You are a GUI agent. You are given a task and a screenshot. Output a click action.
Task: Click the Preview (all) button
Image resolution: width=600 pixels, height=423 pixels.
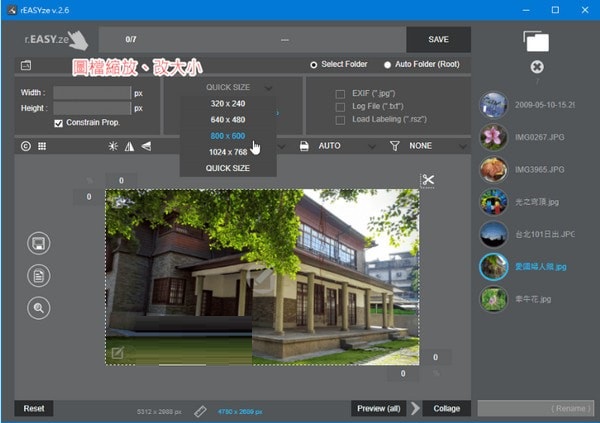coord(378,408)
